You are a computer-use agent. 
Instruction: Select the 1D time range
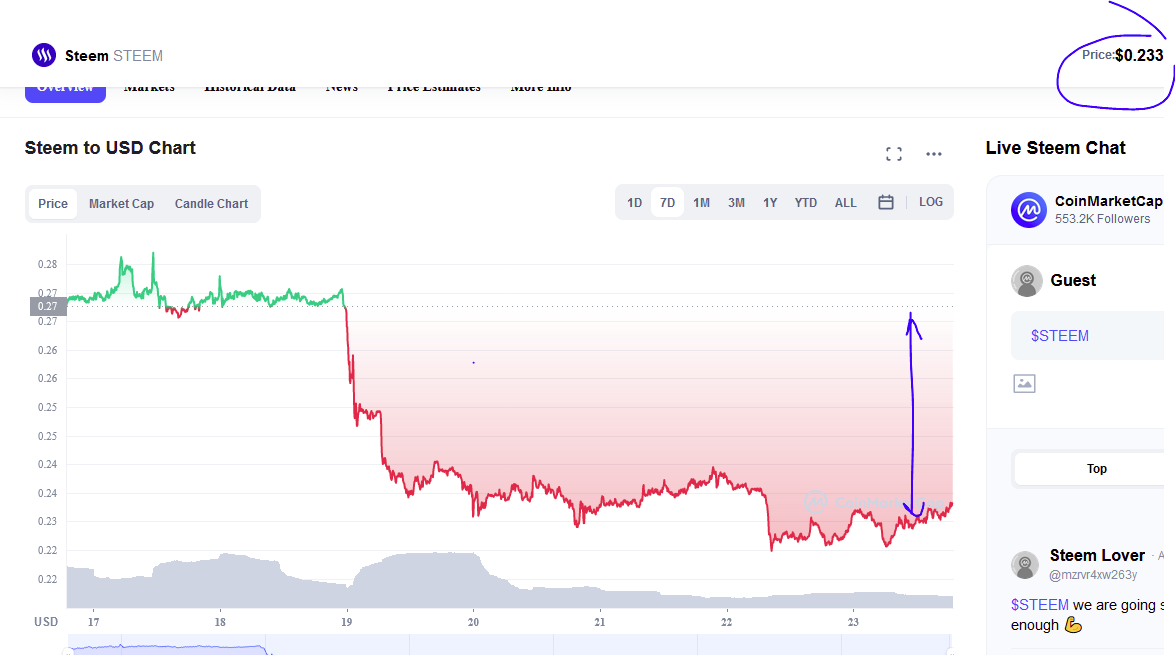634,203
